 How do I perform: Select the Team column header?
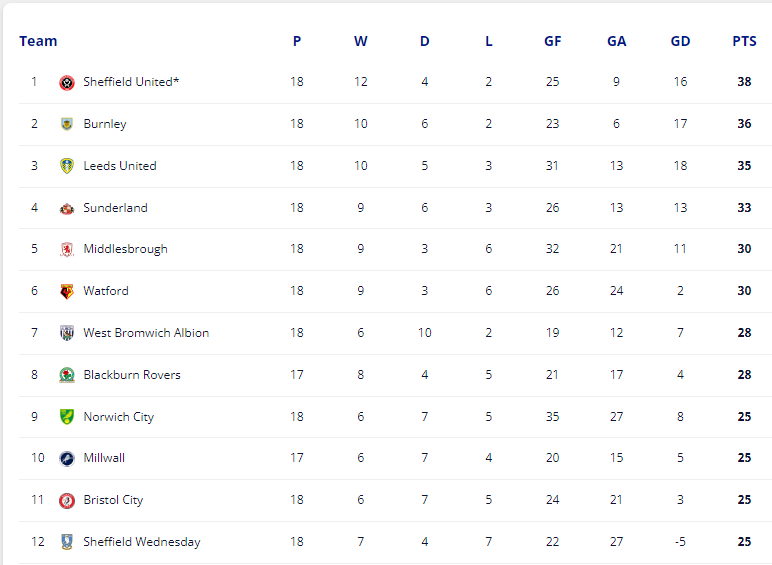pos(38,41)
